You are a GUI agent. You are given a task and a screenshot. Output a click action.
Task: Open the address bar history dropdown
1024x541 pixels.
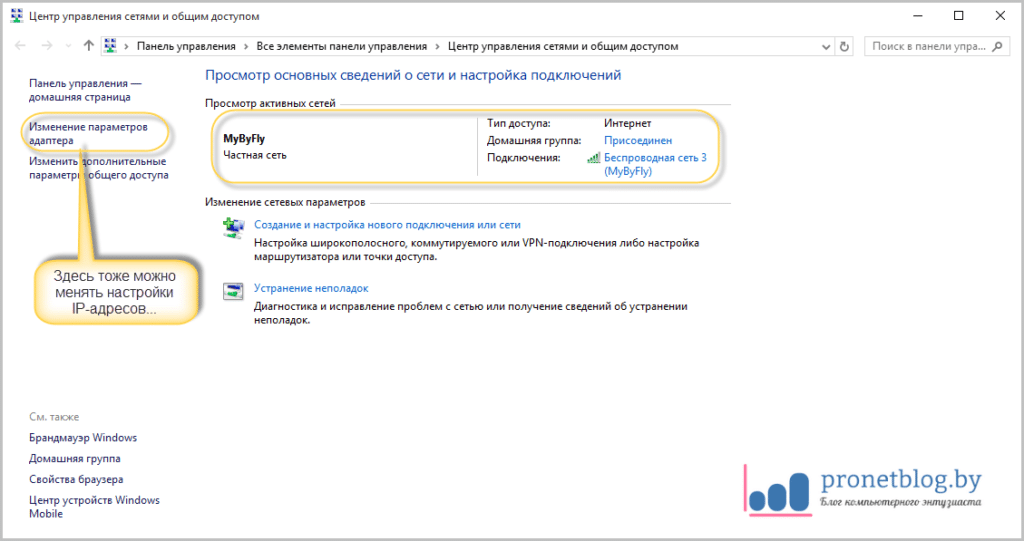825,46
